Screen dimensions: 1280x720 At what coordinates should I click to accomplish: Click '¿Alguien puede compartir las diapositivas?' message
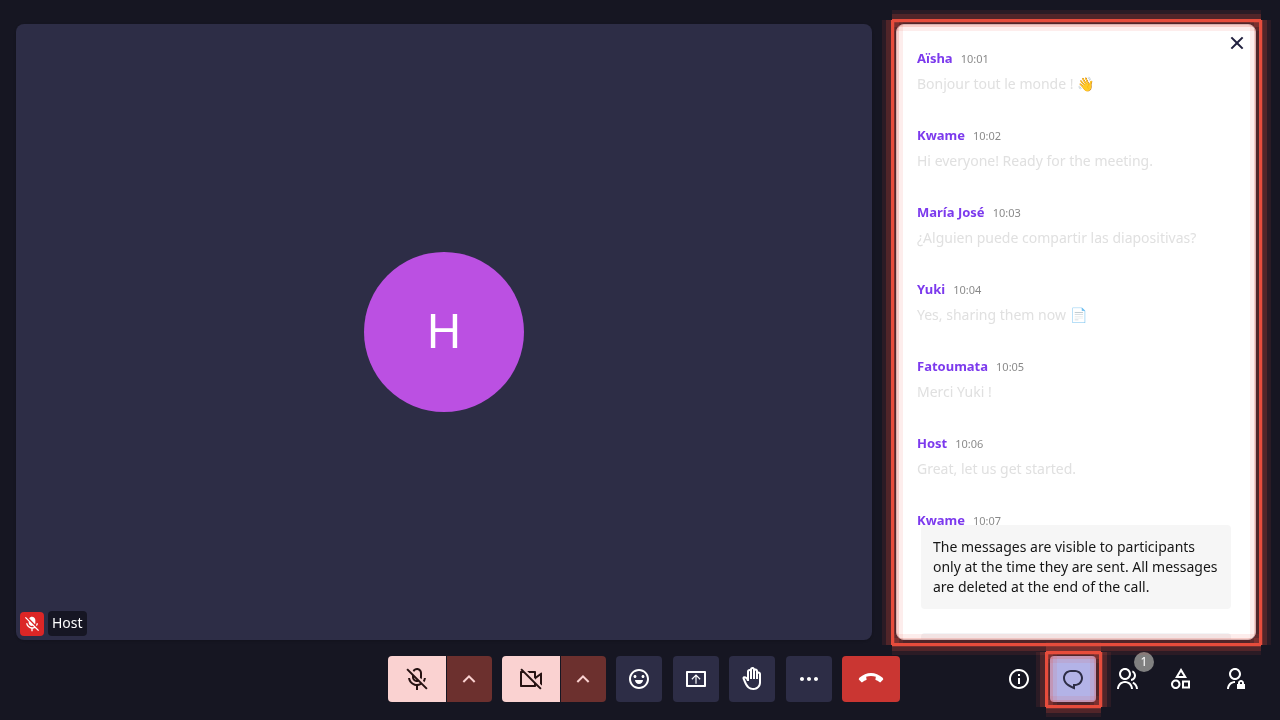click(x=1057, y=238)
